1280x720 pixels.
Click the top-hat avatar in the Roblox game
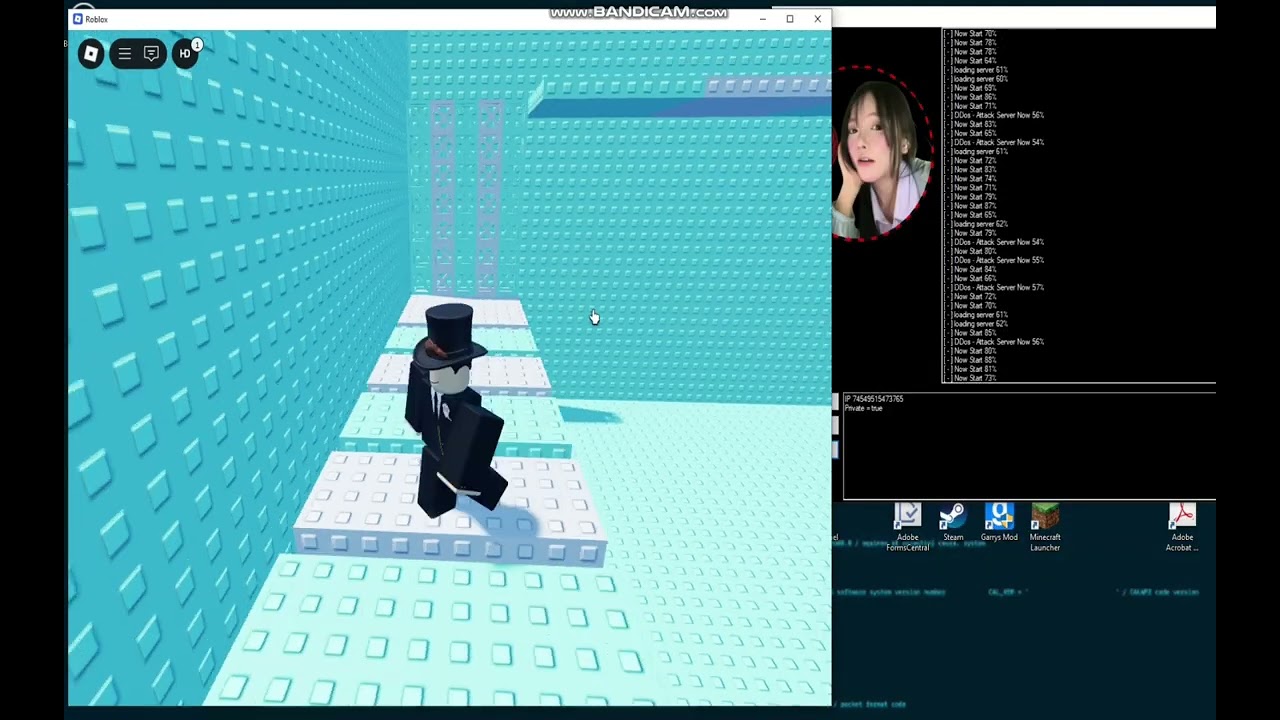tap(455, 410)
